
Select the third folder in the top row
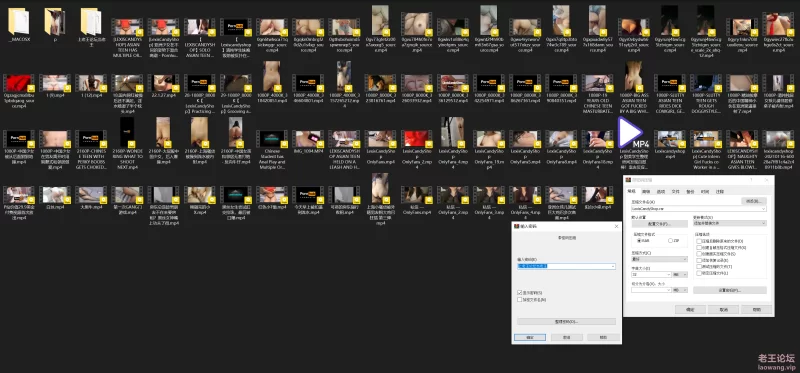click(91, 21)
